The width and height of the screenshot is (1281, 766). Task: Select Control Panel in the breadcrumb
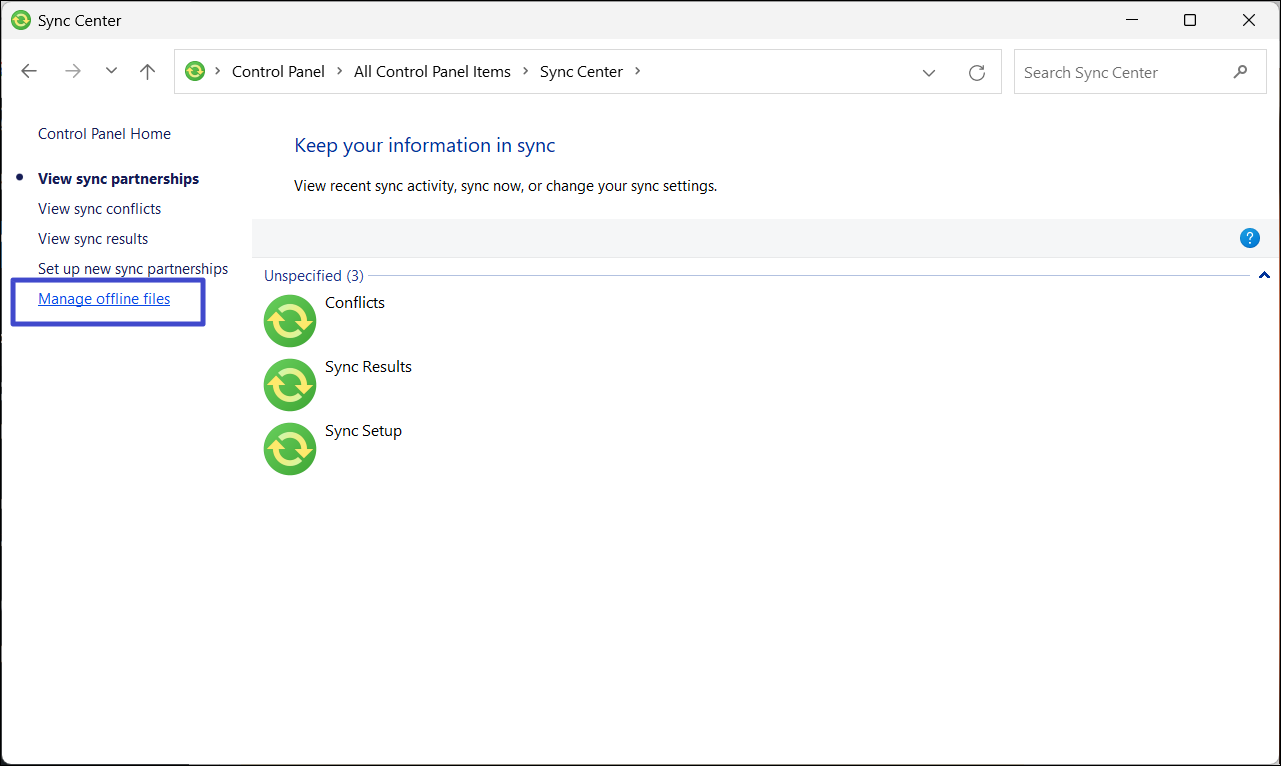(278, 72)
